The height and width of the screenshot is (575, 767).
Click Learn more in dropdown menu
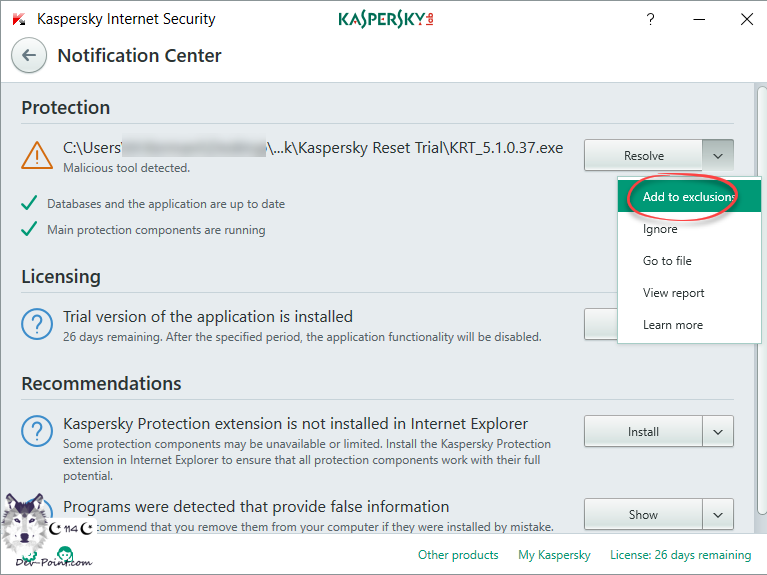(672, 325)
